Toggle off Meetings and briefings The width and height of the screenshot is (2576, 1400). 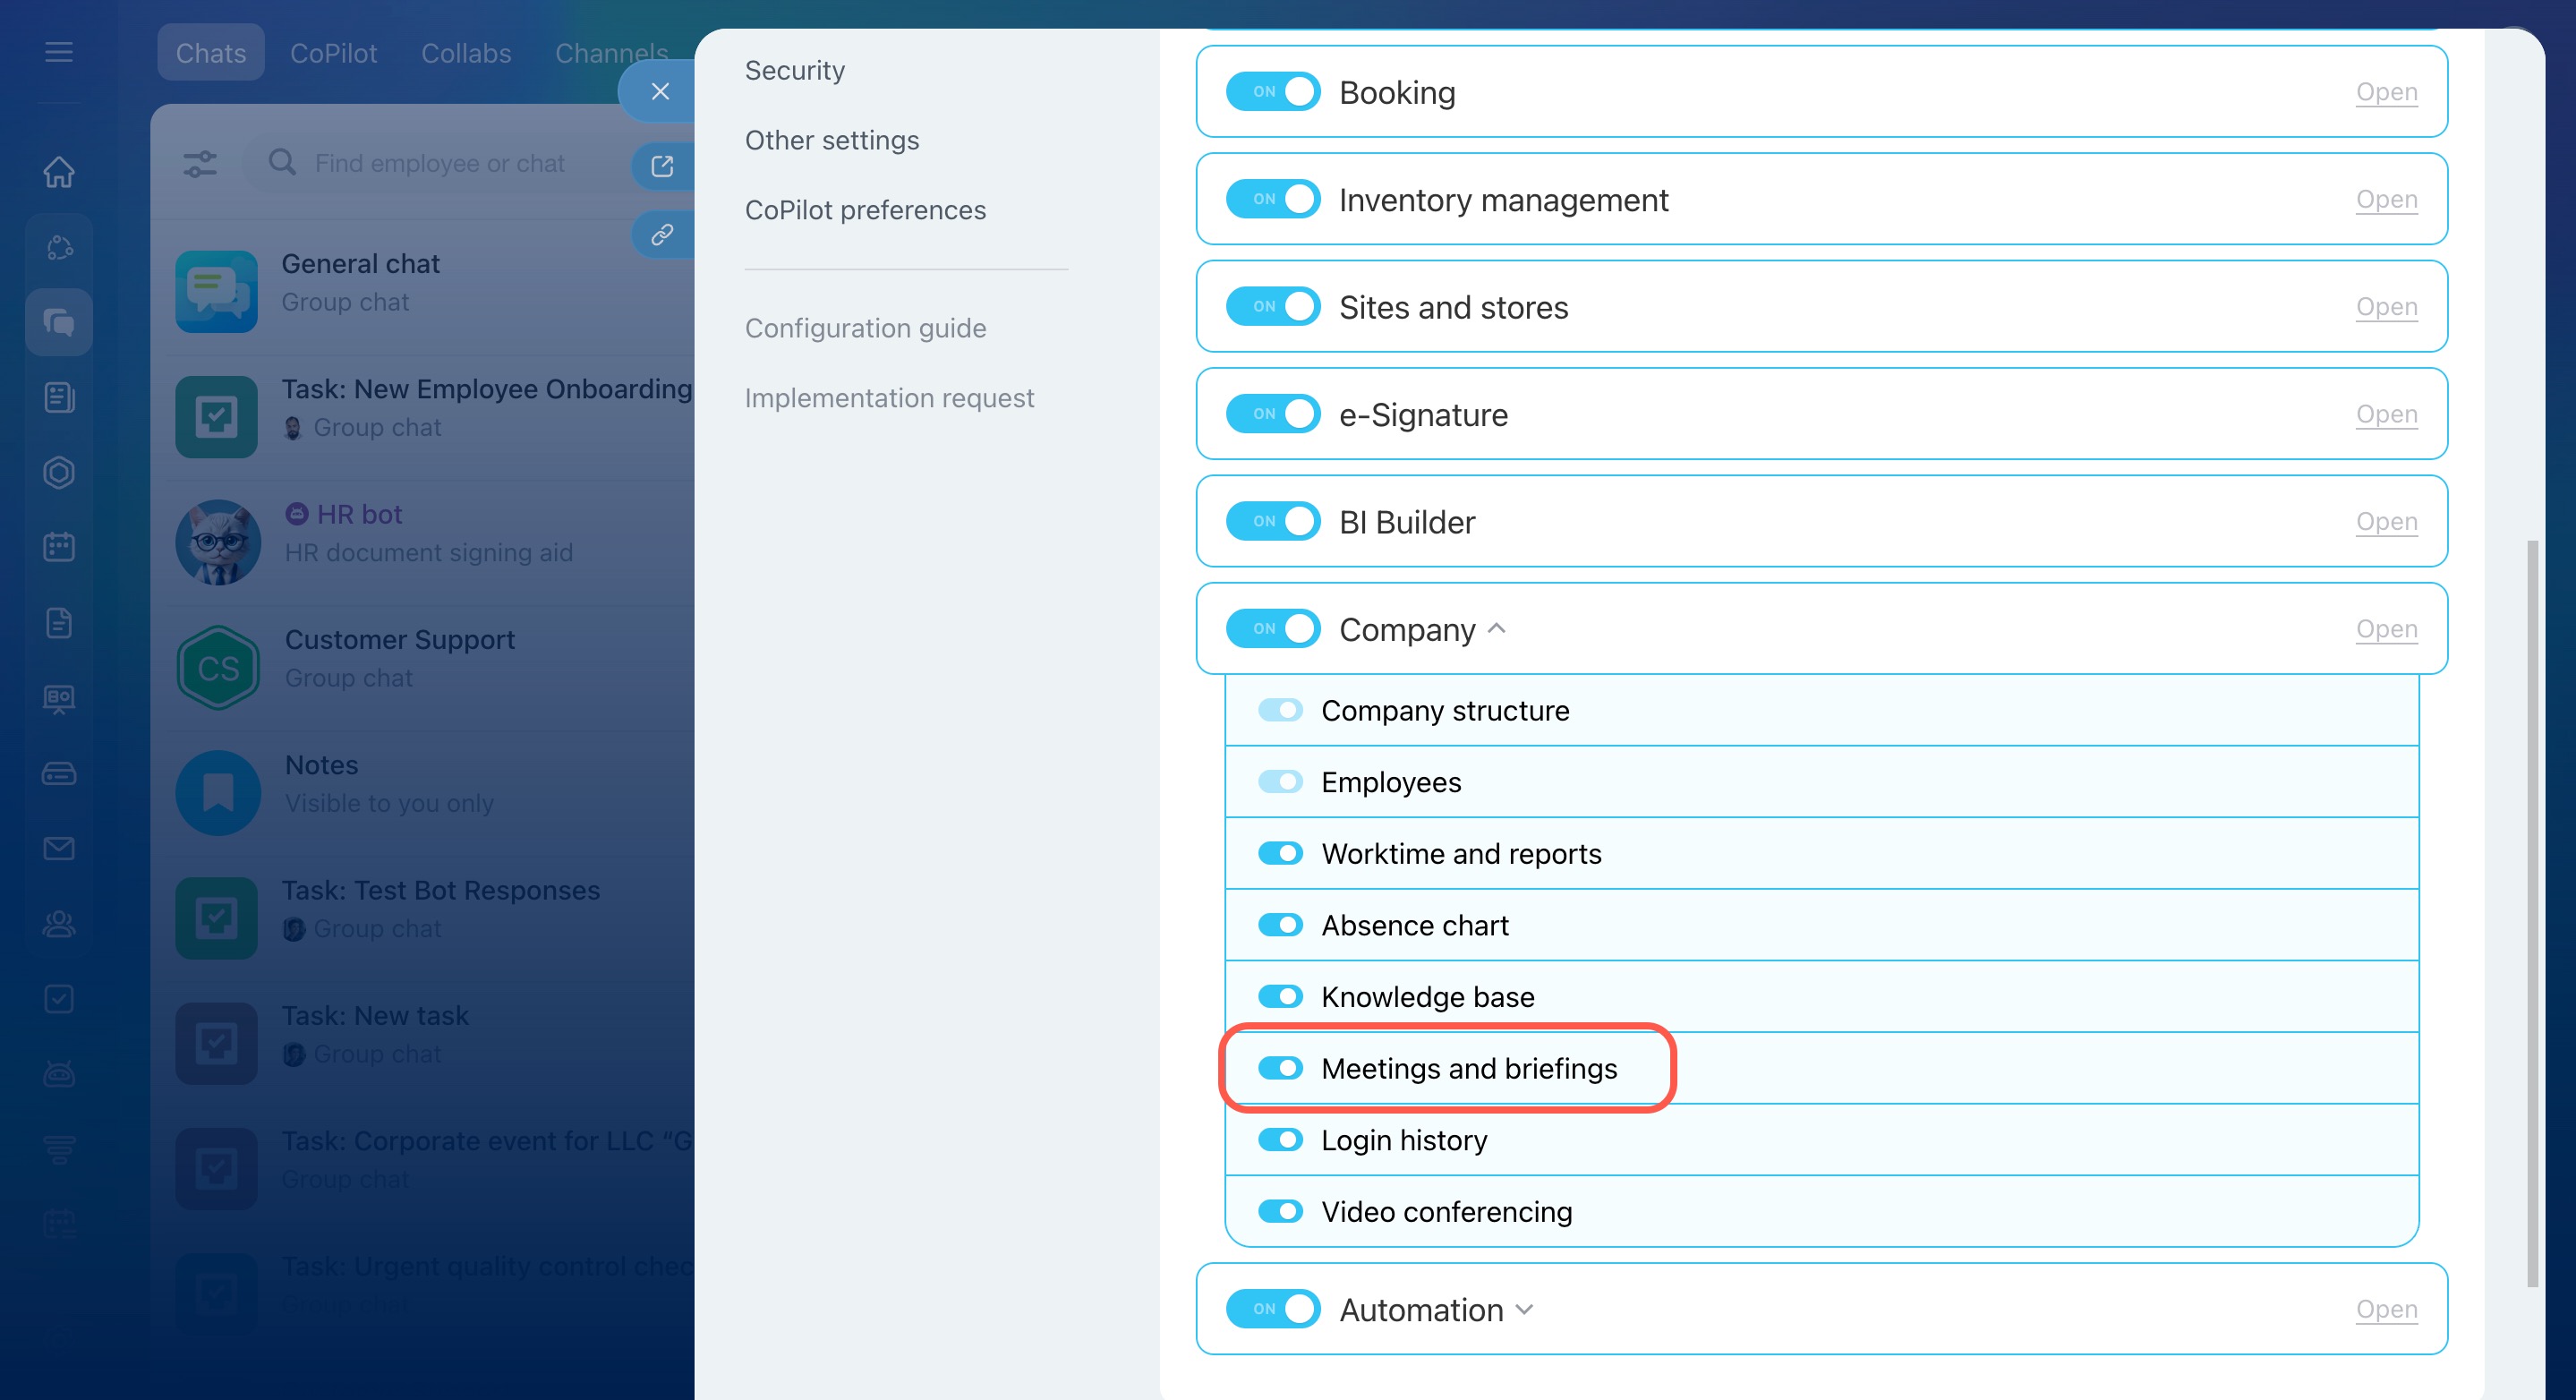click(x=1279, y=1068)
